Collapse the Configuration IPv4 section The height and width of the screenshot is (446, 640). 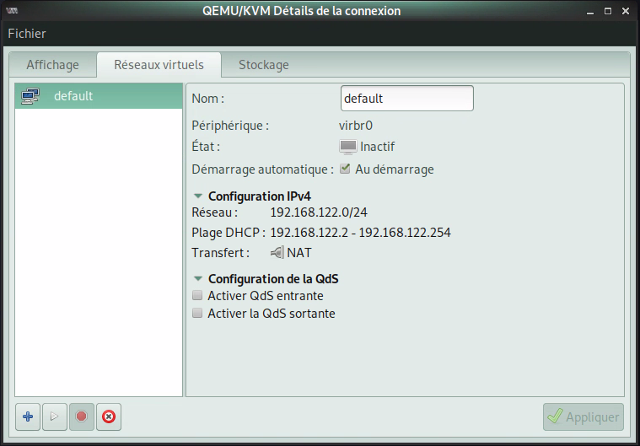coord(198,196)
